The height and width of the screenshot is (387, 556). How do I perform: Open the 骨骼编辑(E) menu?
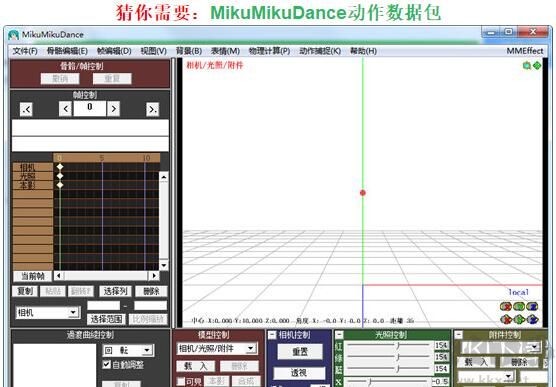tap(67, 51)
